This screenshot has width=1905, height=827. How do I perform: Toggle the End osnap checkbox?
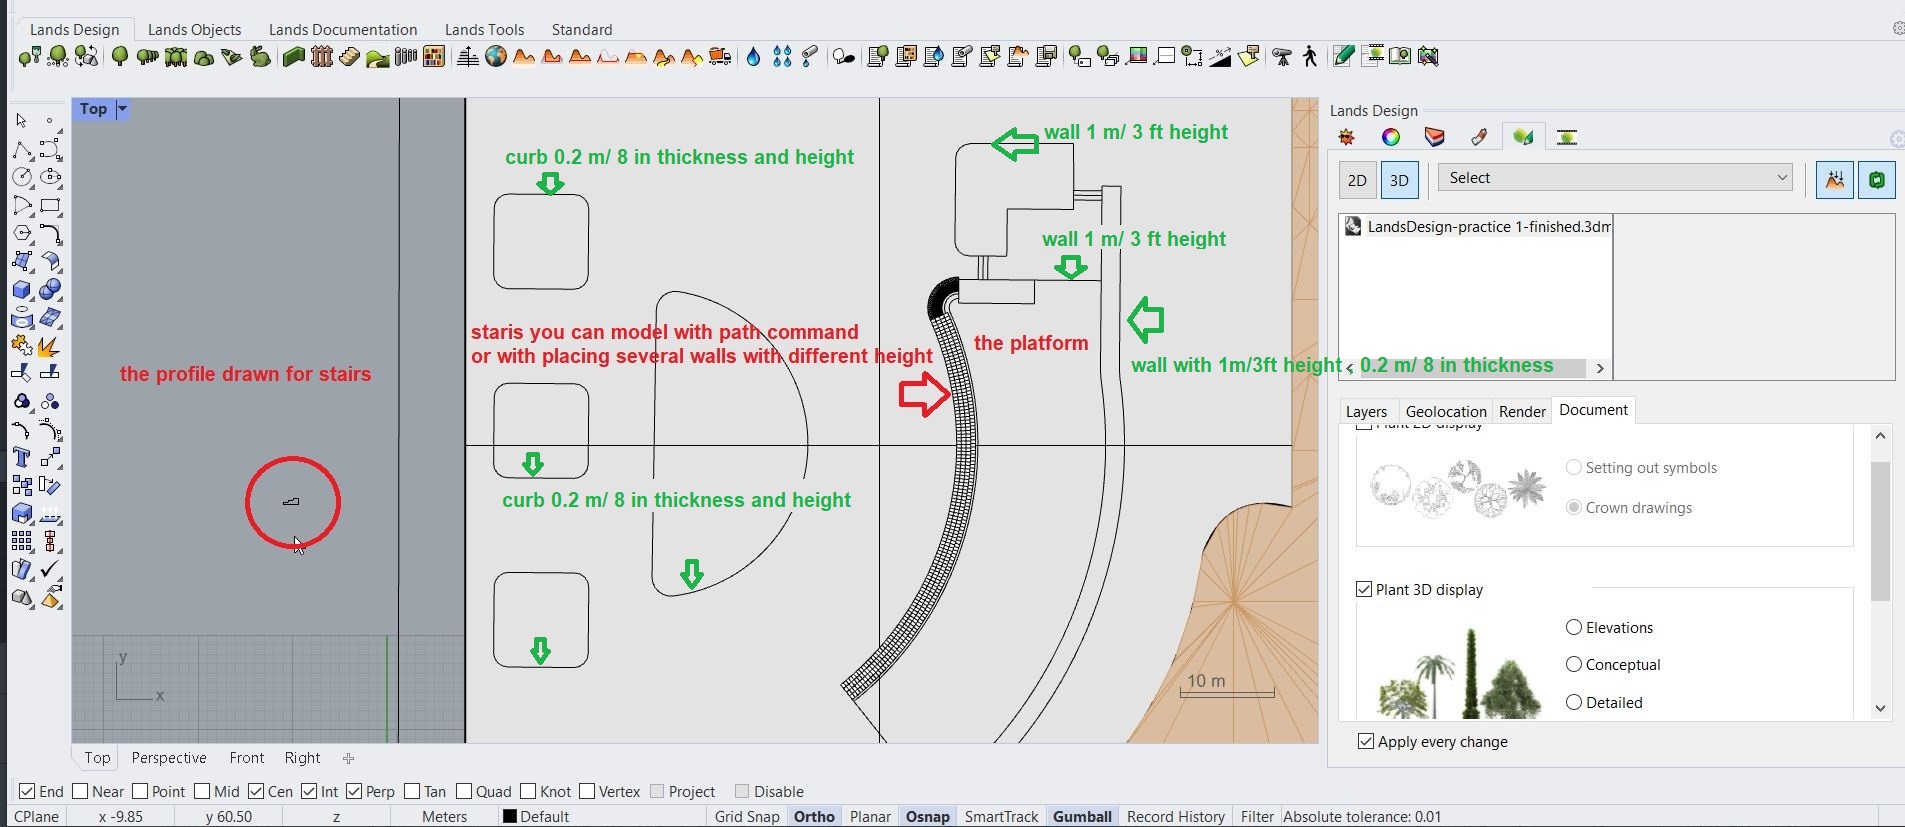[27, 791]
